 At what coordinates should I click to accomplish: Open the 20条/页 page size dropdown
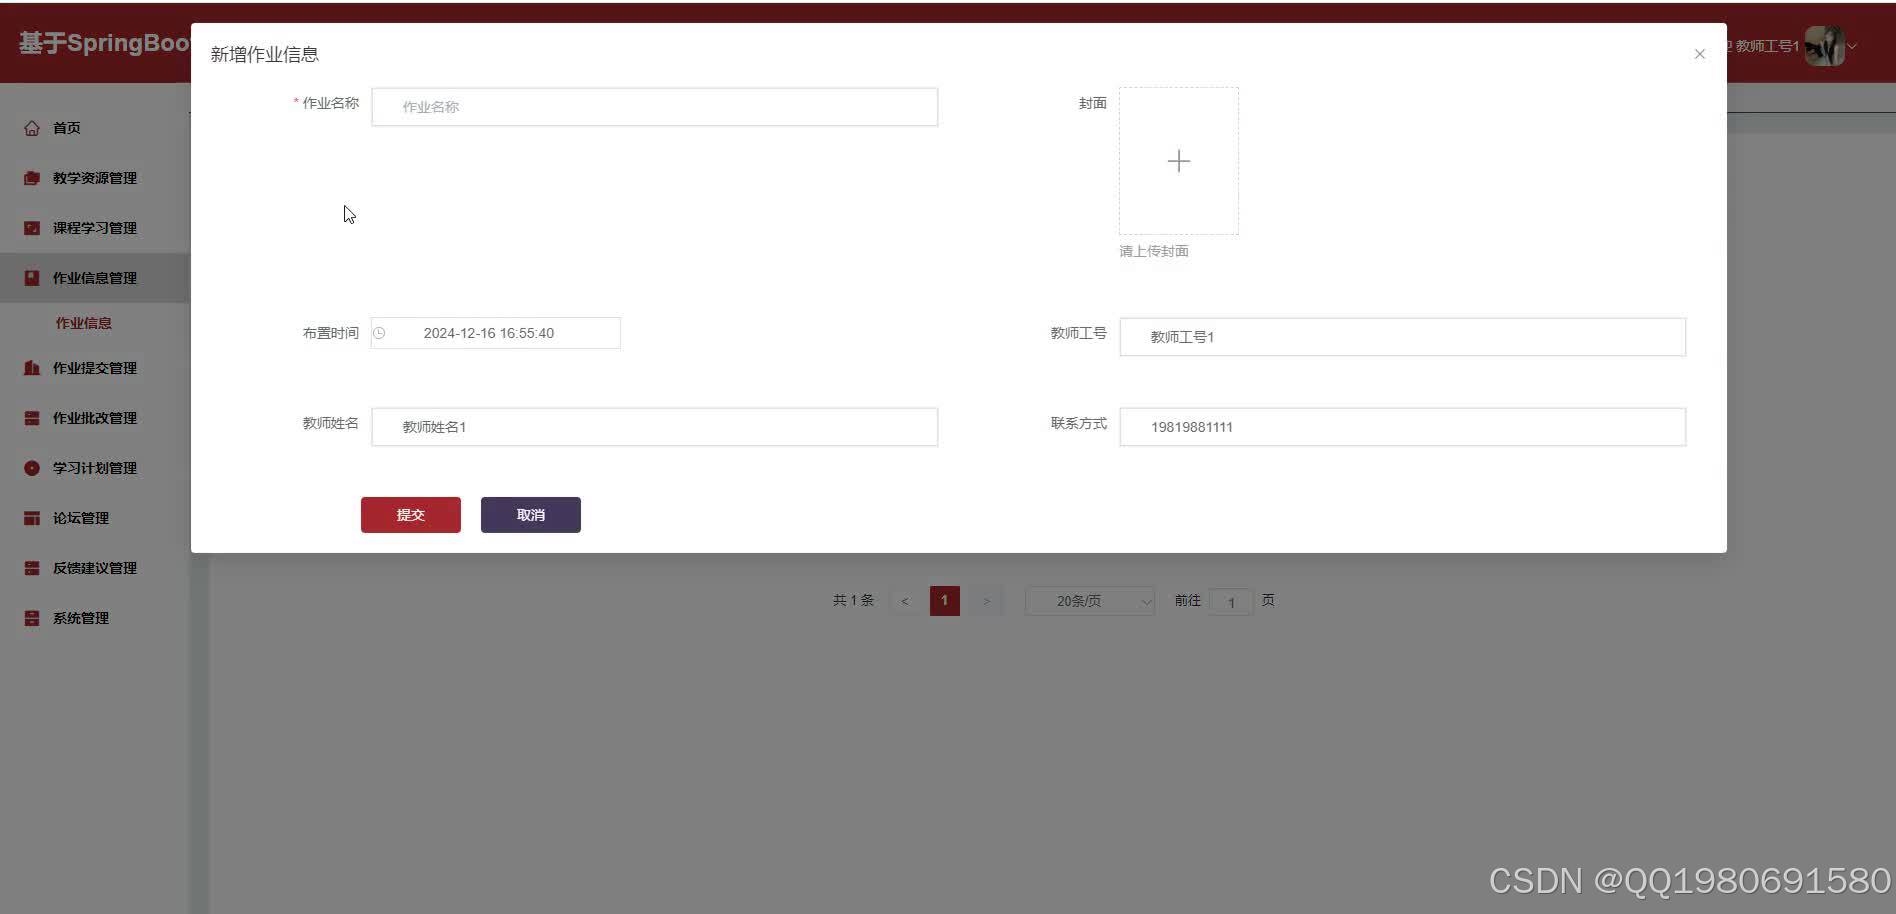[x=1089, y=600]
